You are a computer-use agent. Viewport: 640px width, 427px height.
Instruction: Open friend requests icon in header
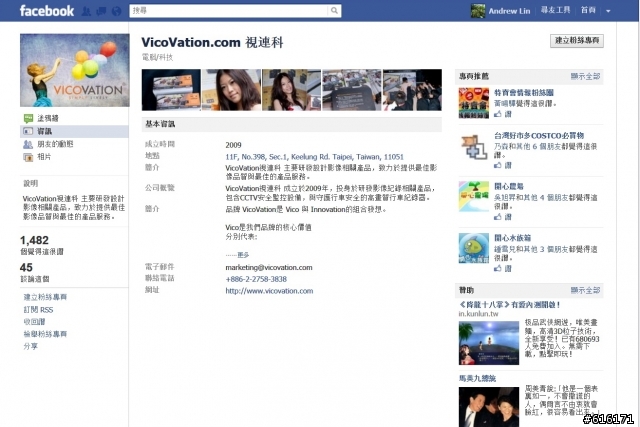(86, 11)
